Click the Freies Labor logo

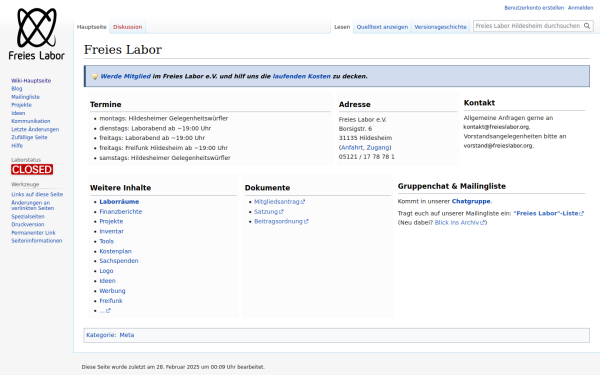(36, 34)
